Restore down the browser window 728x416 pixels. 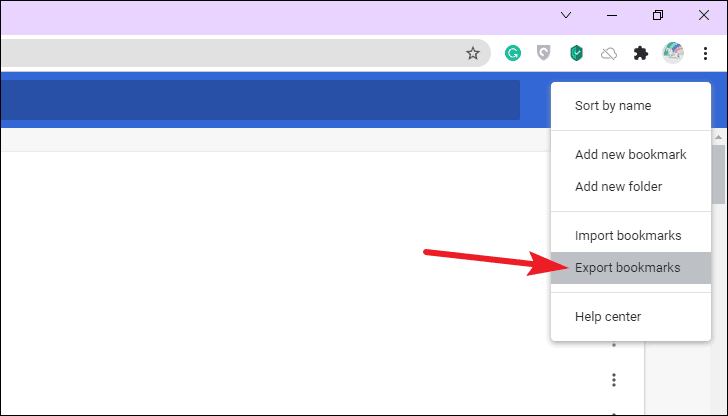pyautogui.click(x=658, y=15)
